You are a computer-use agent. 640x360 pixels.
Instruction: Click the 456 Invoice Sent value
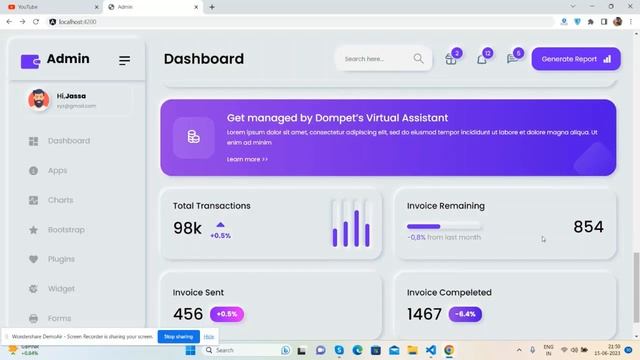188,314
